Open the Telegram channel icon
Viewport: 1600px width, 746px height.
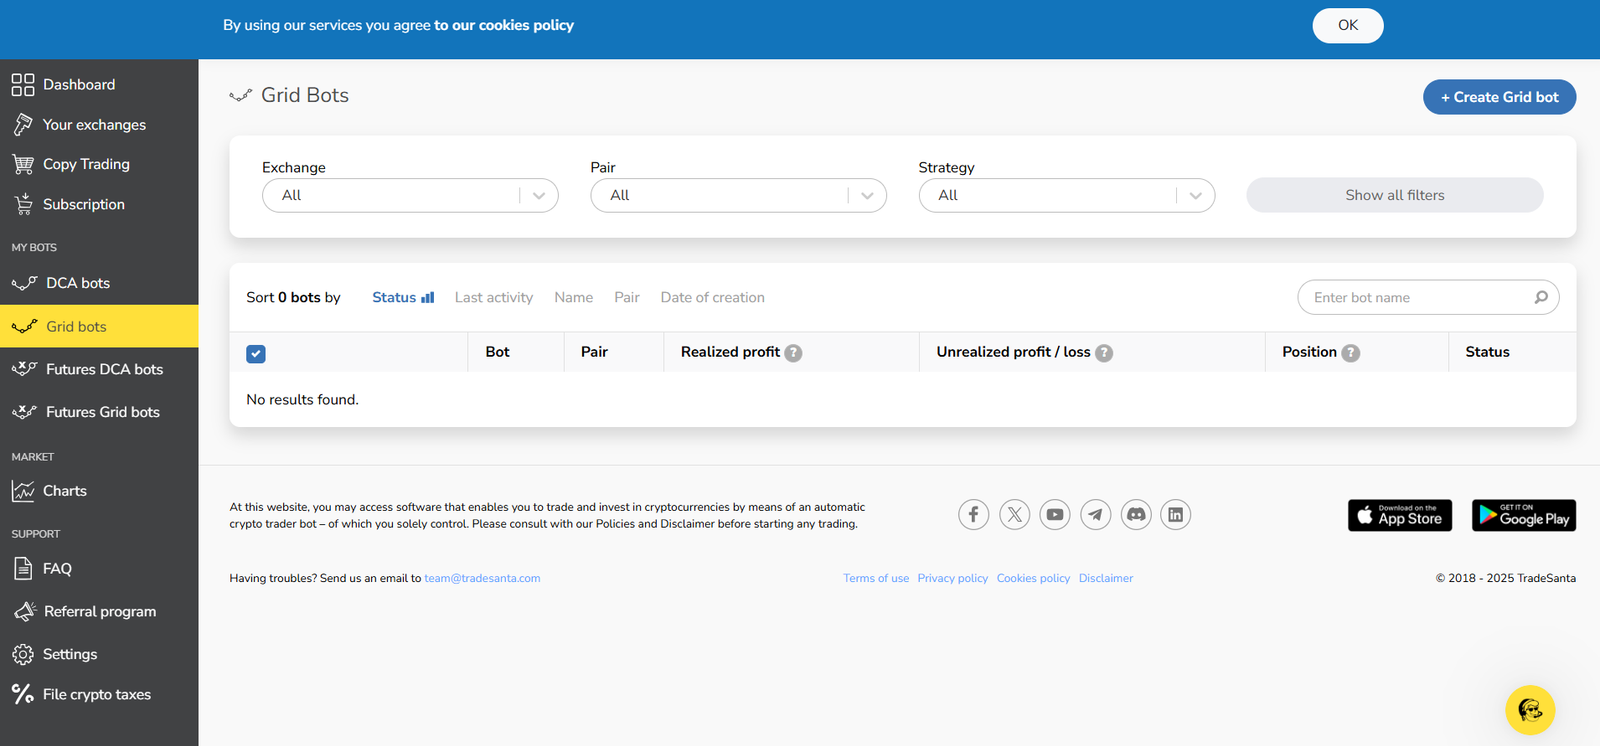pos(1095,515)
